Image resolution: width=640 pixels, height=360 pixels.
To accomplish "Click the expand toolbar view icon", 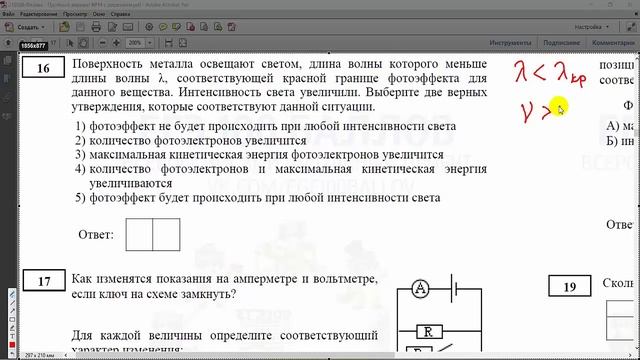I will click(x=631, y=27).
